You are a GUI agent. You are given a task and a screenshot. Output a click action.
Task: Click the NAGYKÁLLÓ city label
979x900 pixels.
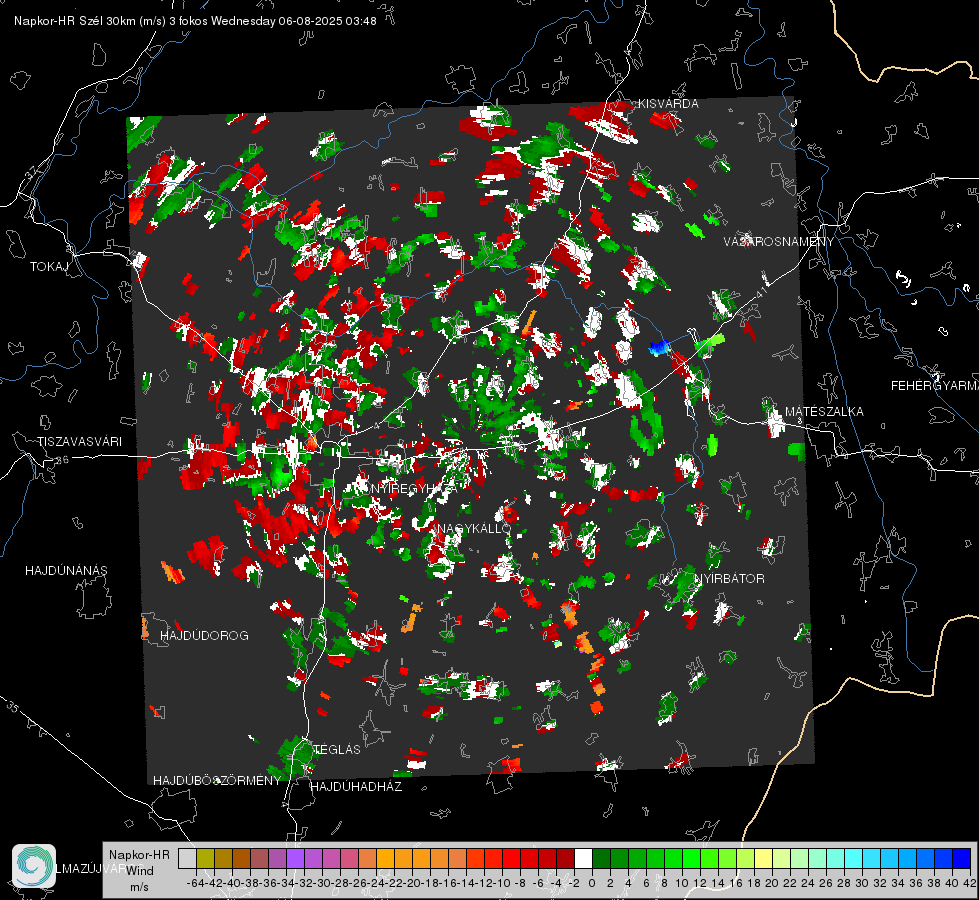coord(473,528)
